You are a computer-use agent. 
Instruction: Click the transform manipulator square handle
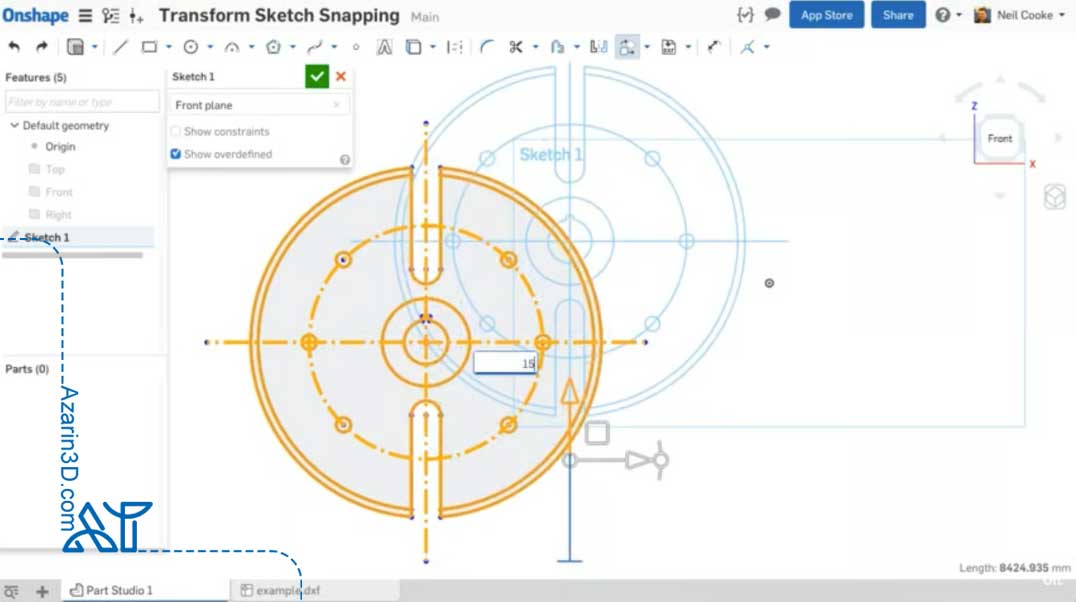596,433
